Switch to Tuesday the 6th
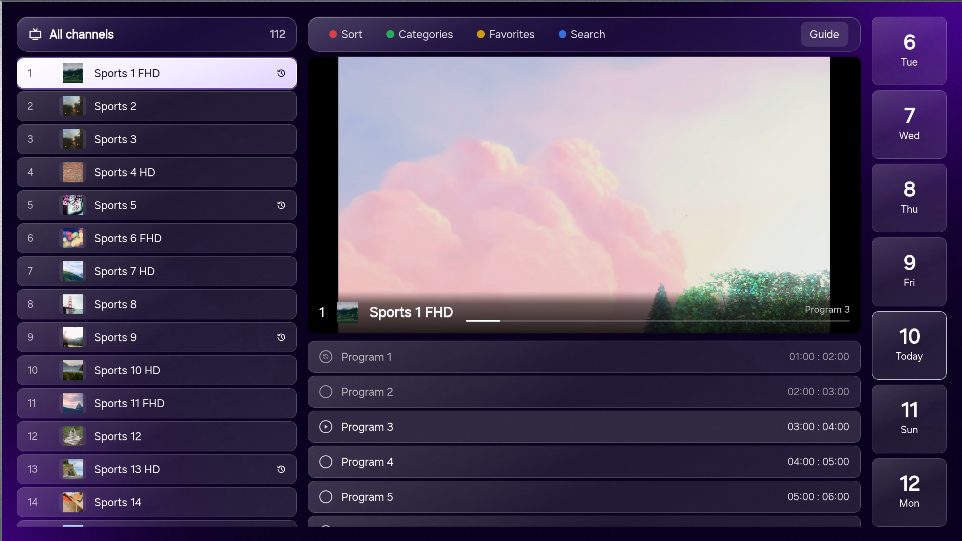Viewport: 962px width, 541px height. (x=909, y=51)
